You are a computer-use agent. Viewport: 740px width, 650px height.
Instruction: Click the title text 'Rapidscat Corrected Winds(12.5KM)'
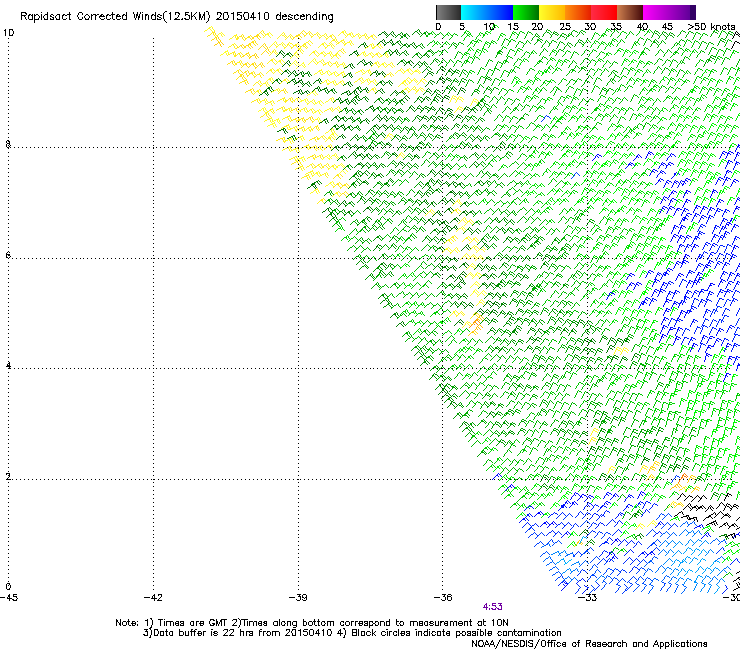[x=115, y=17]
